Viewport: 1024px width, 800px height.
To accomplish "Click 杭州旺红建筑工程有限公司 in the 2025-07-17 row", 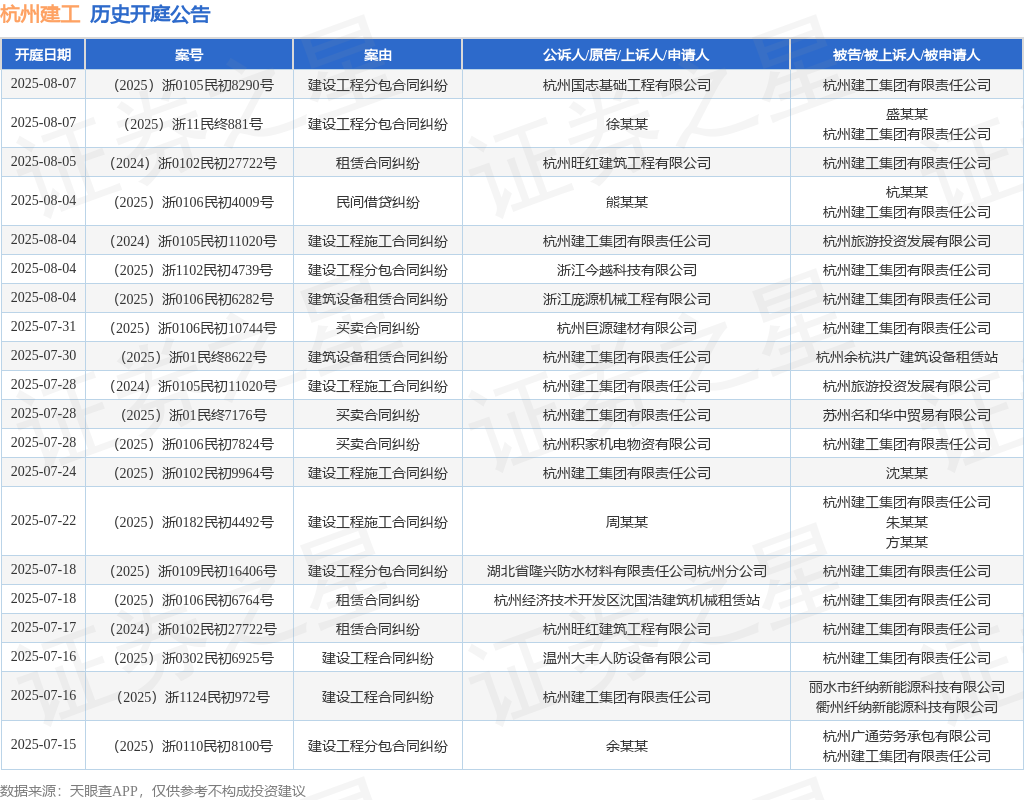I will (x=626, y=629).
